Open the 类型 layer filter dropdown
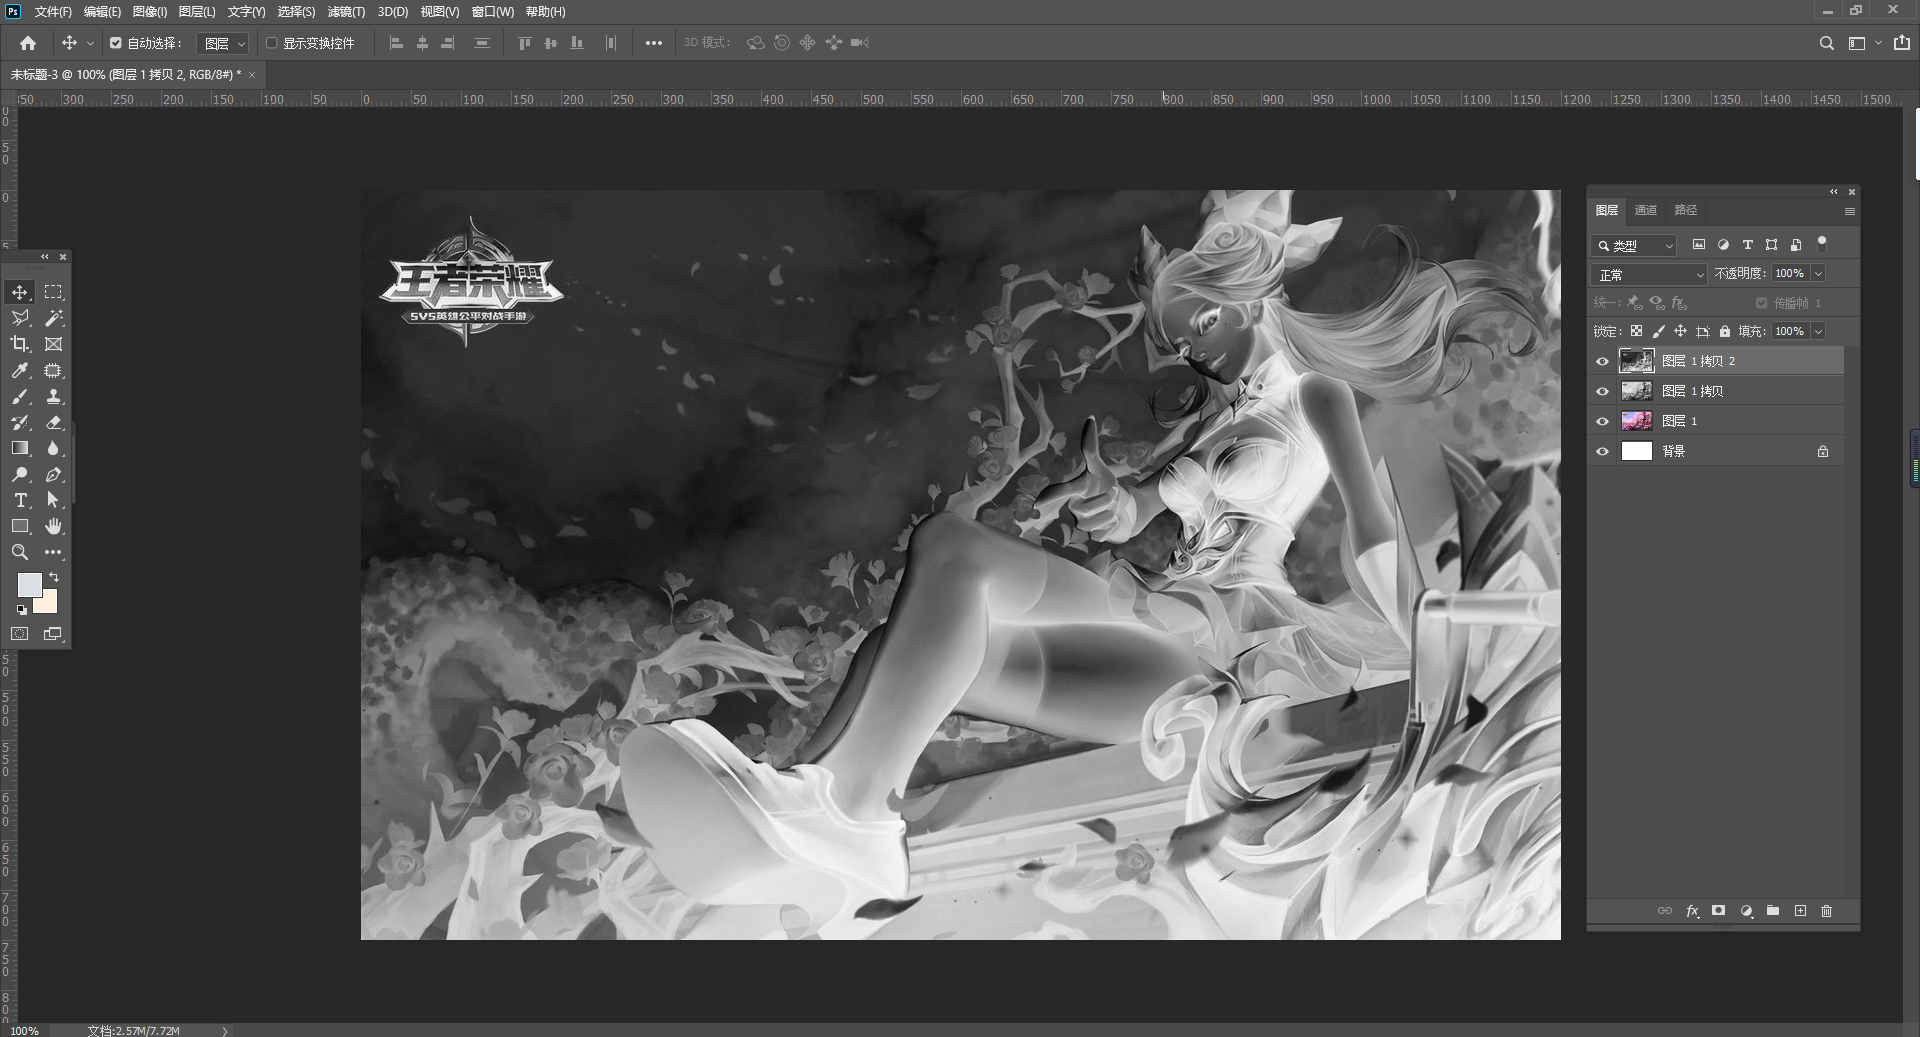 pos(1635,245)
